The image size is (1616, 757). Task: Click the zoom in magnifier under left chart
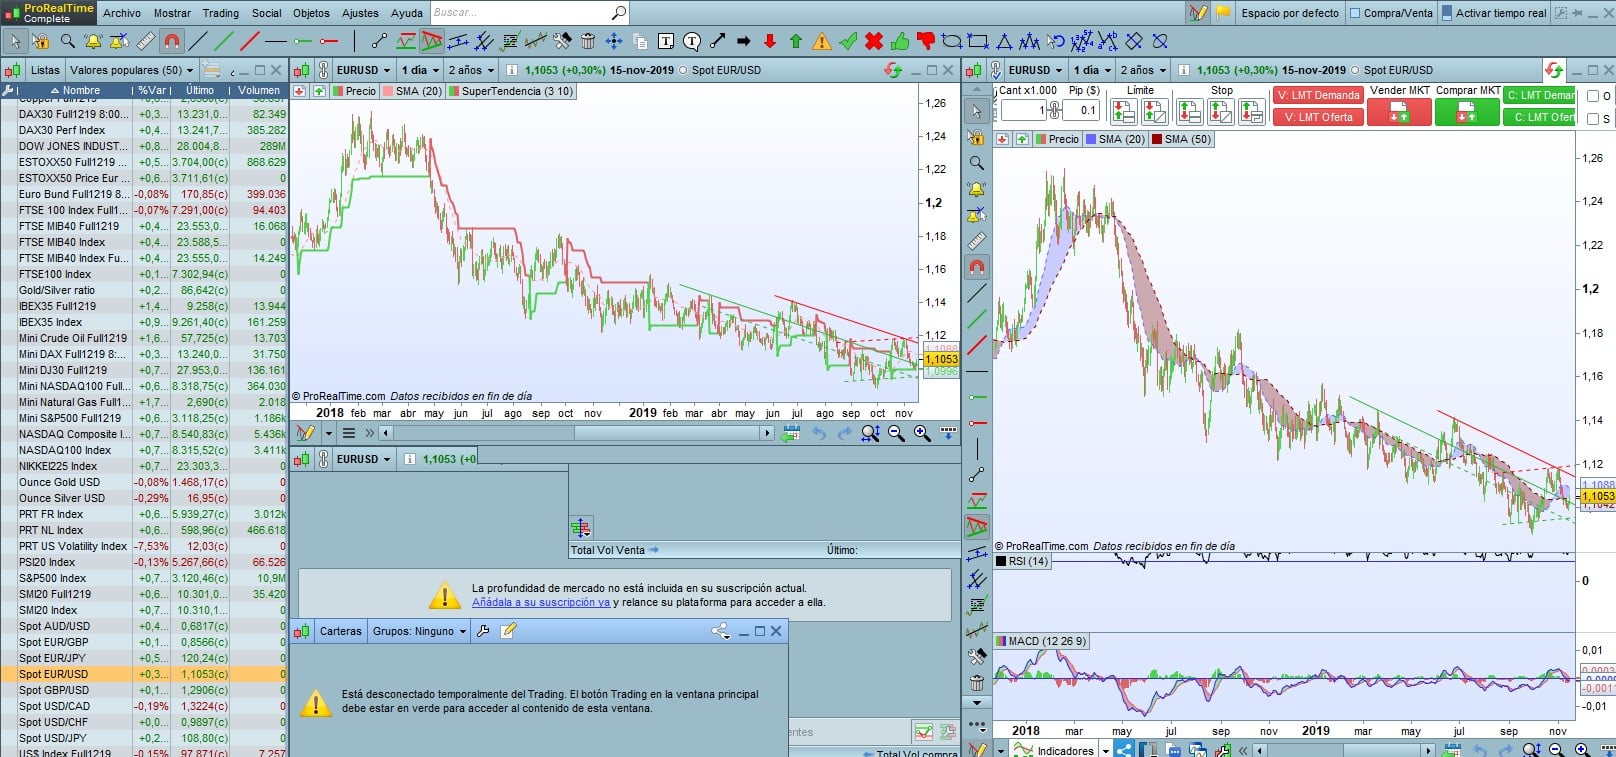pos(922,433)
